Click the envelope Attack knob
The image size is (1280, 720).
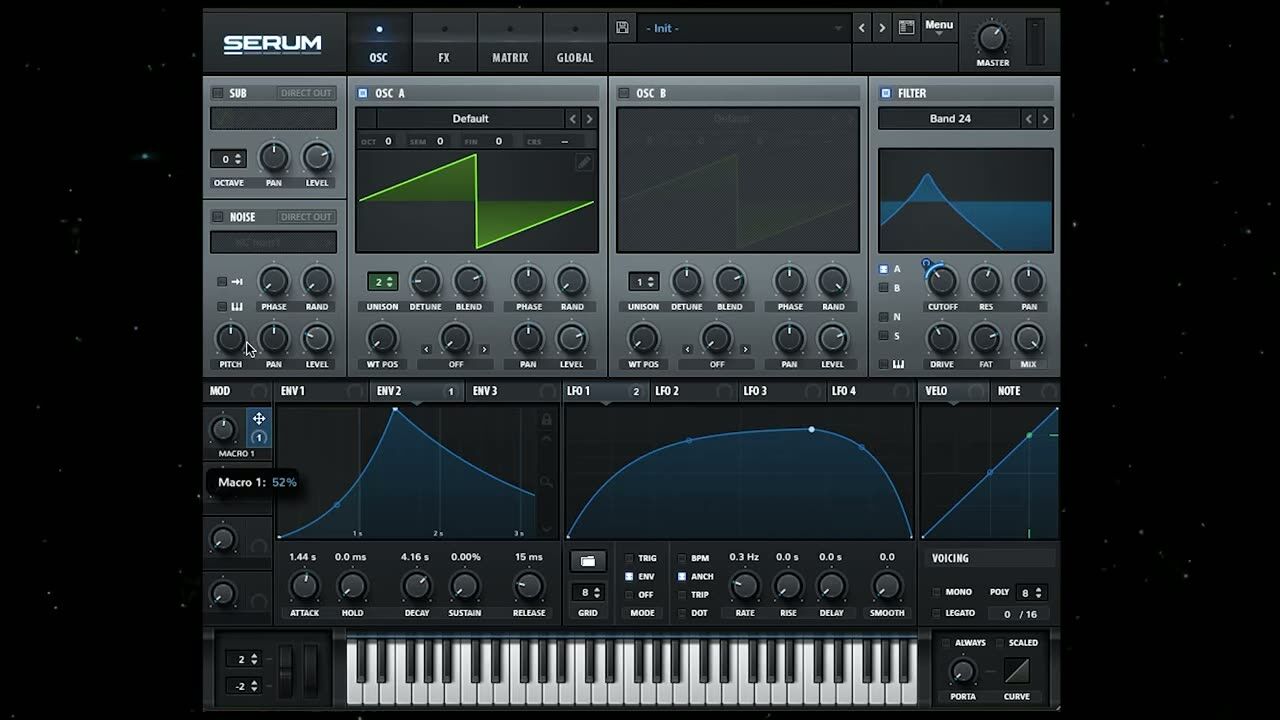(x=304, y=587)
